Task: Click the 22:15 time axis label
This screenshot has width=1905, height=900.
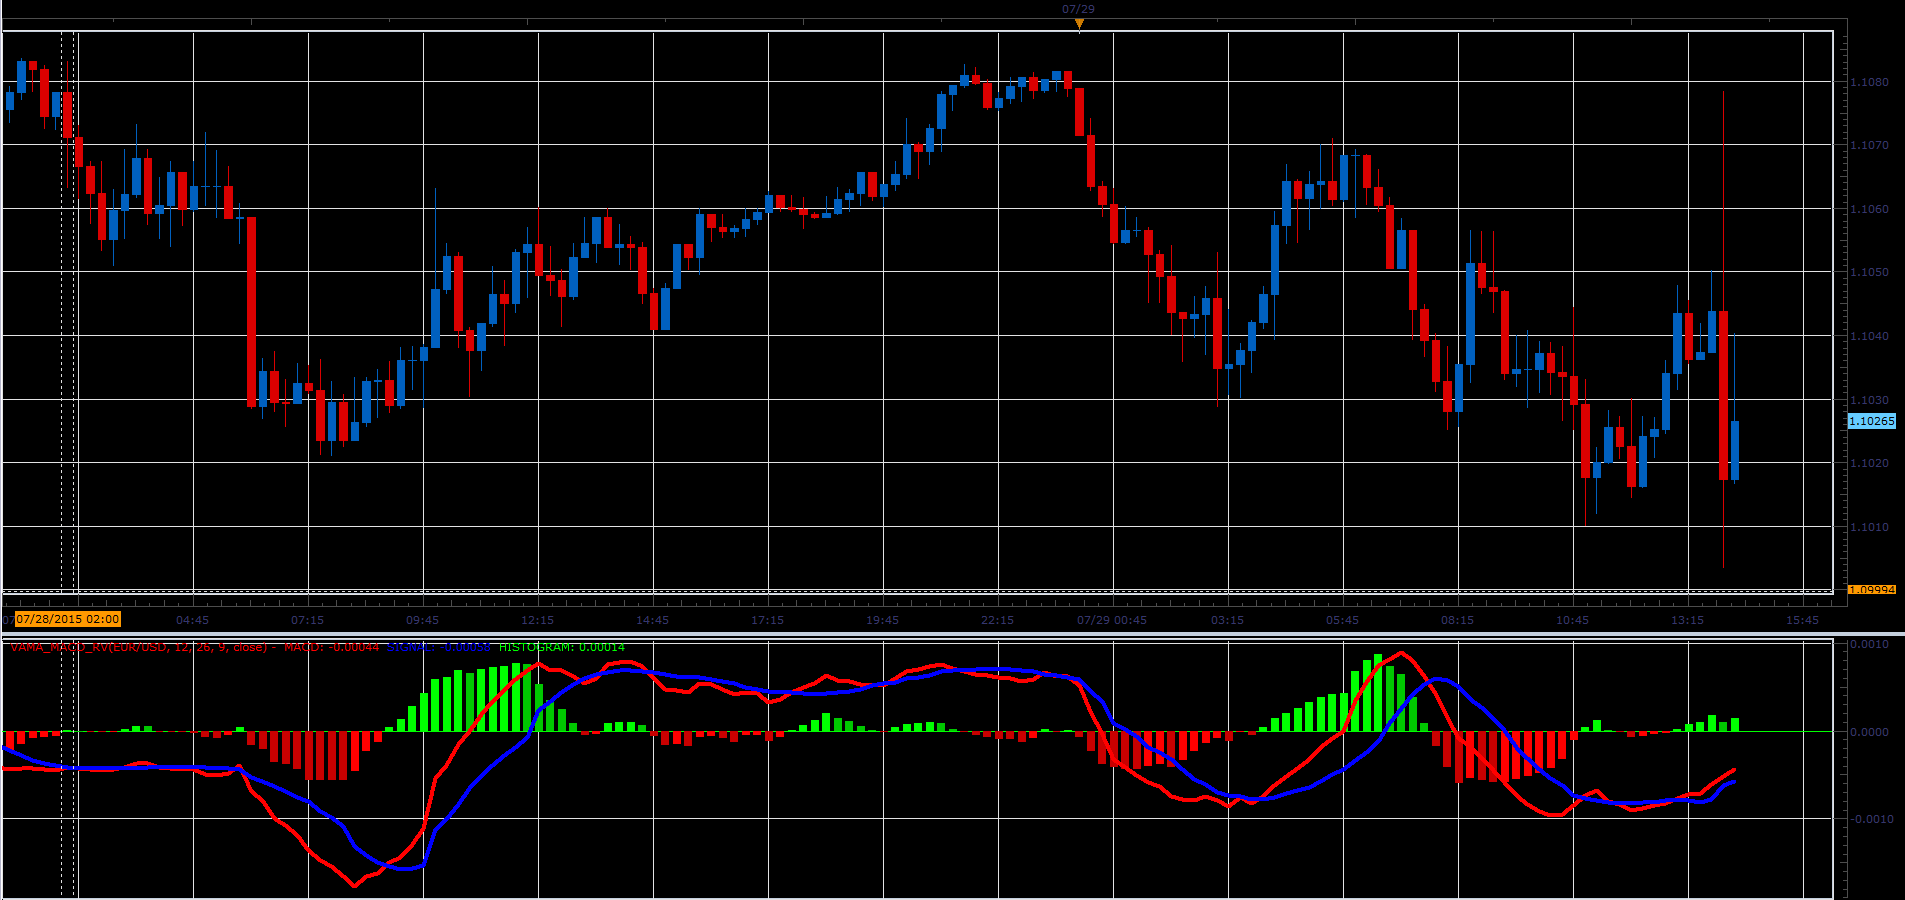Action: [x=998, y=620]
